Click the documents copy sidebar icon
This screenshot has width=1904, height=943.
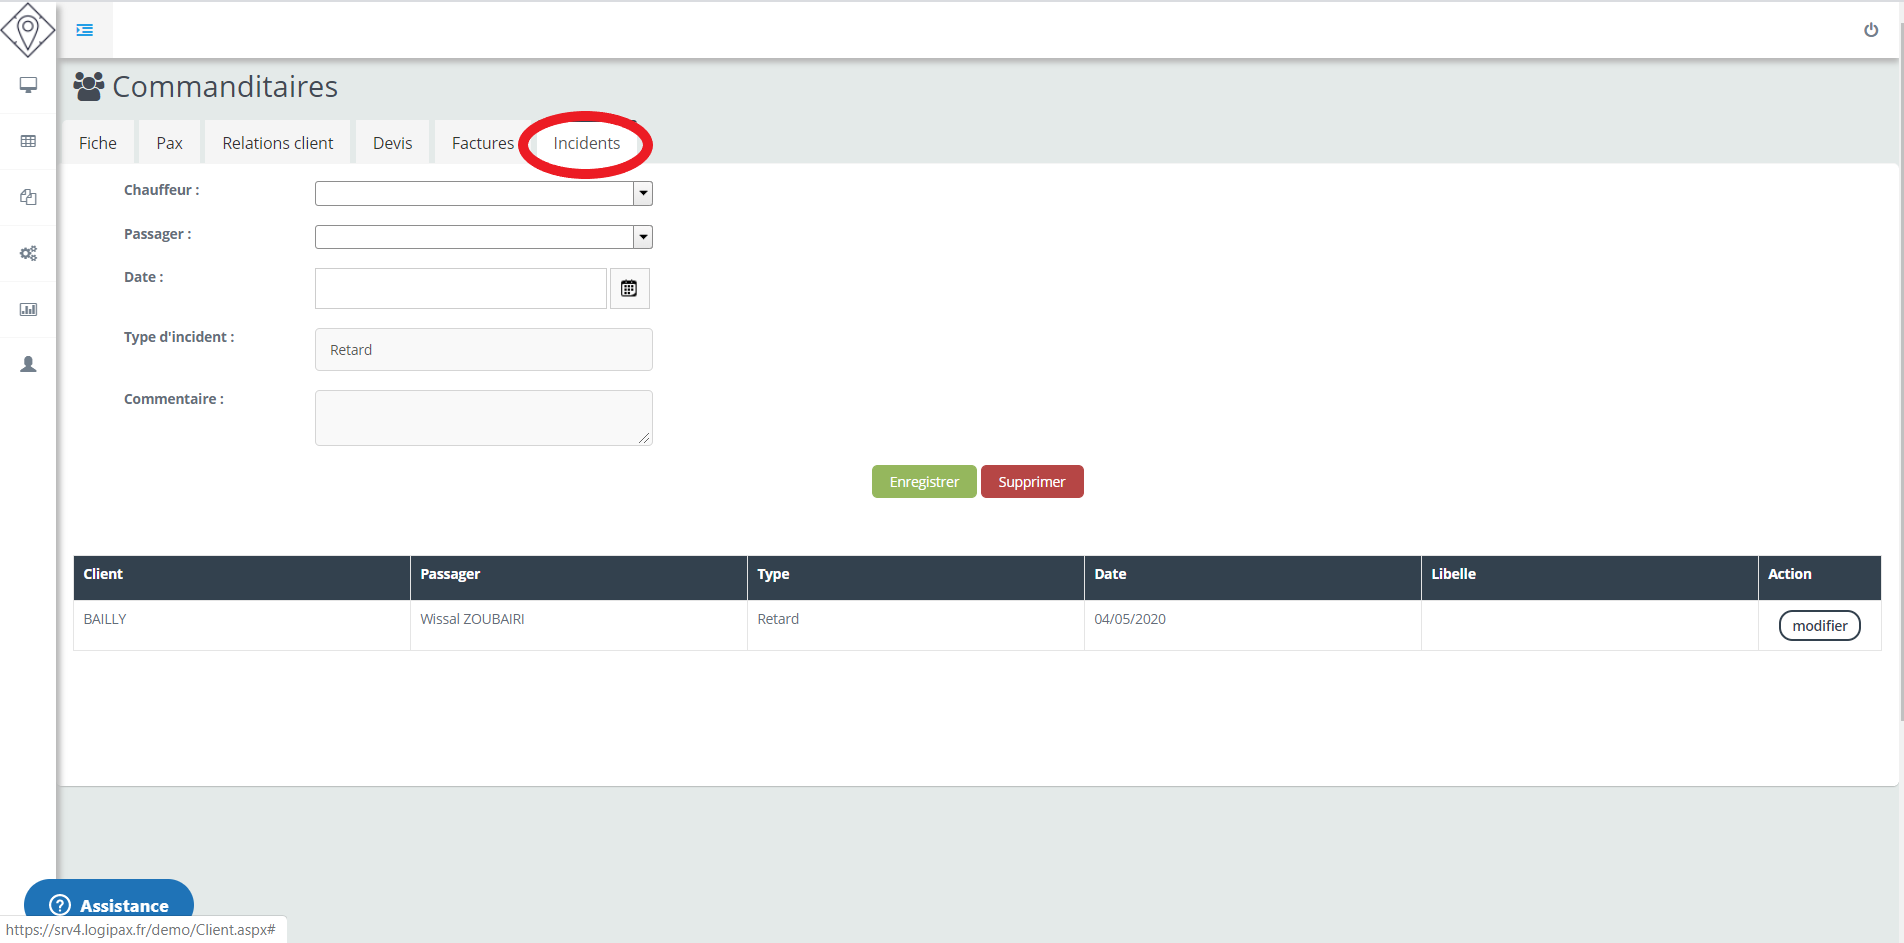point(28,197)
